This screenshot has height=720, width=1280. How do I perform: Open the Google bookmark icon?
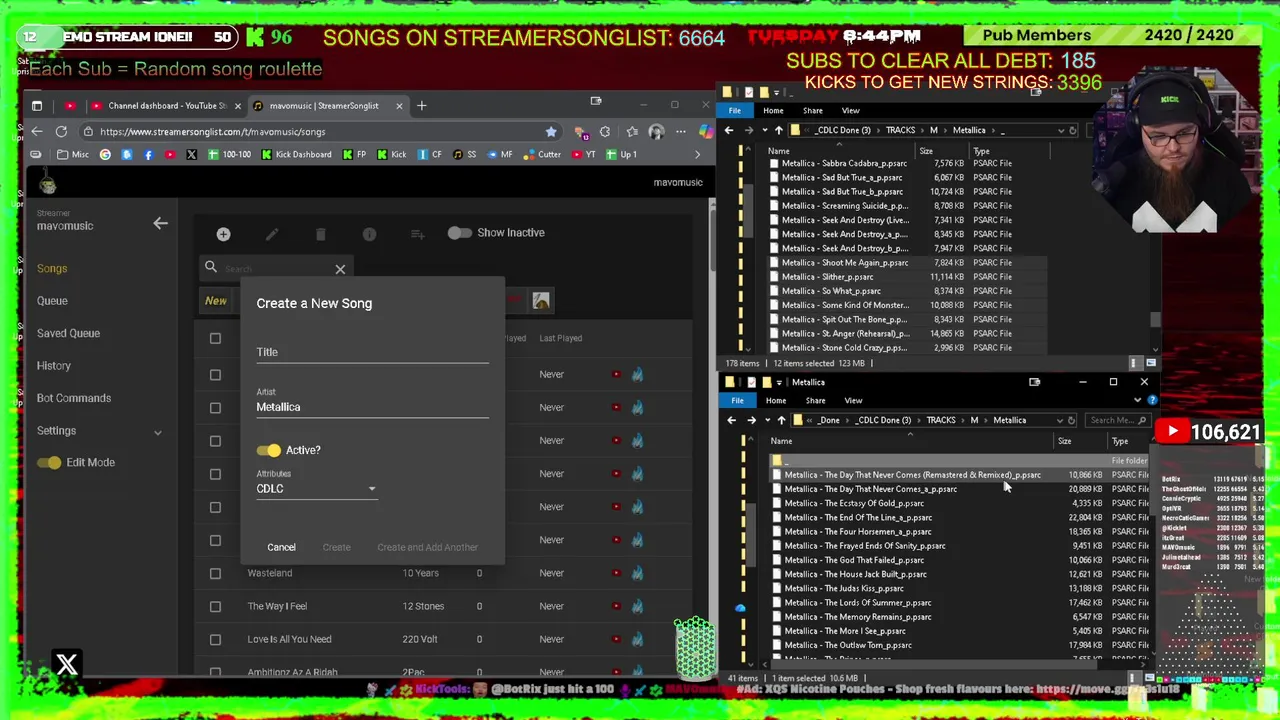pyautogui.click(x=105, y=154)
